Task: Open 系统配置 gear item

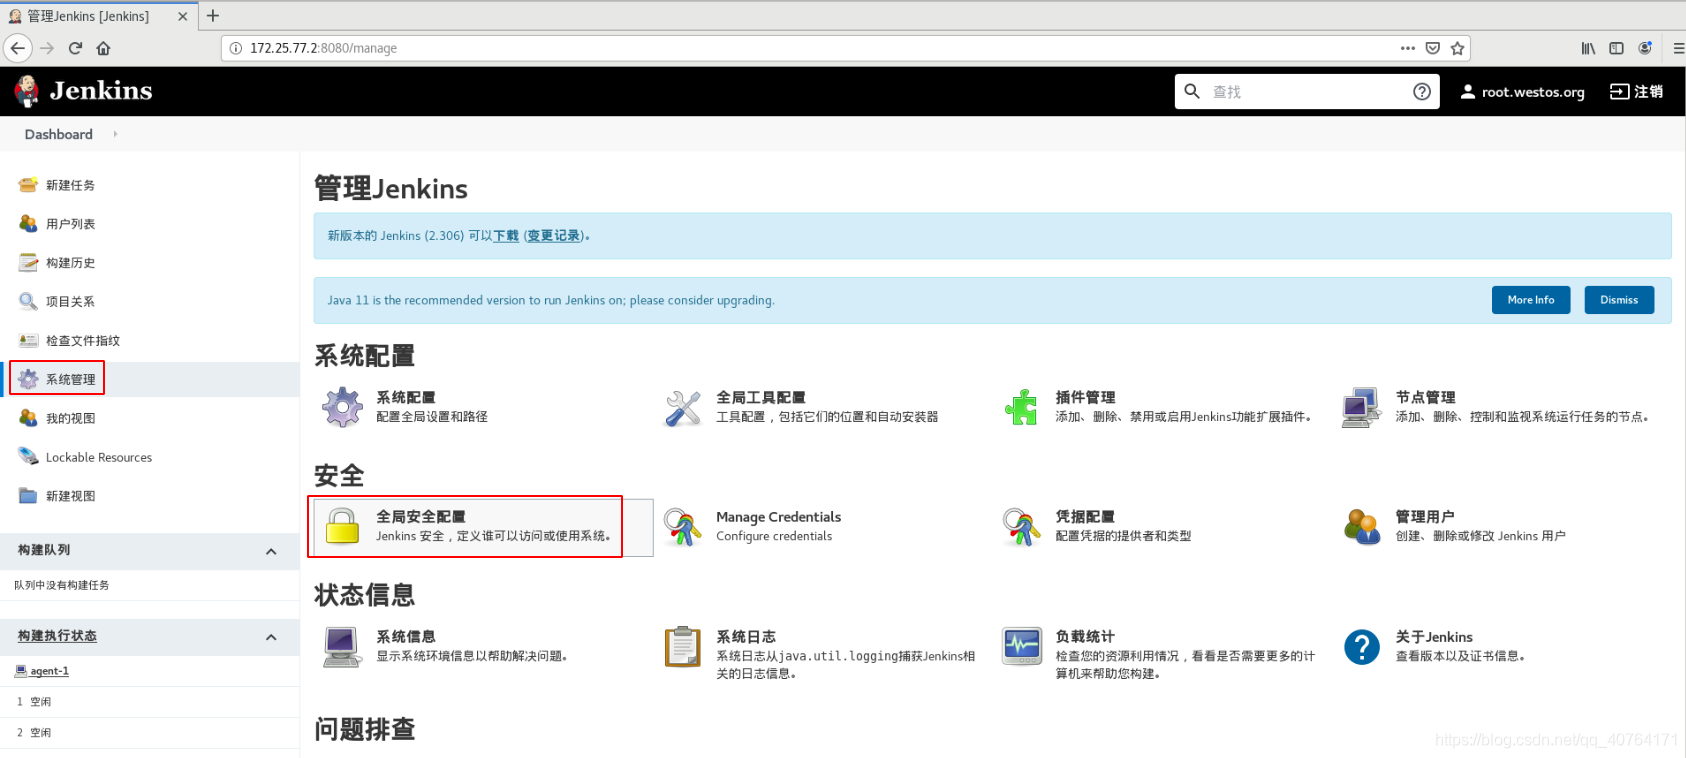Action: point(342,407)
